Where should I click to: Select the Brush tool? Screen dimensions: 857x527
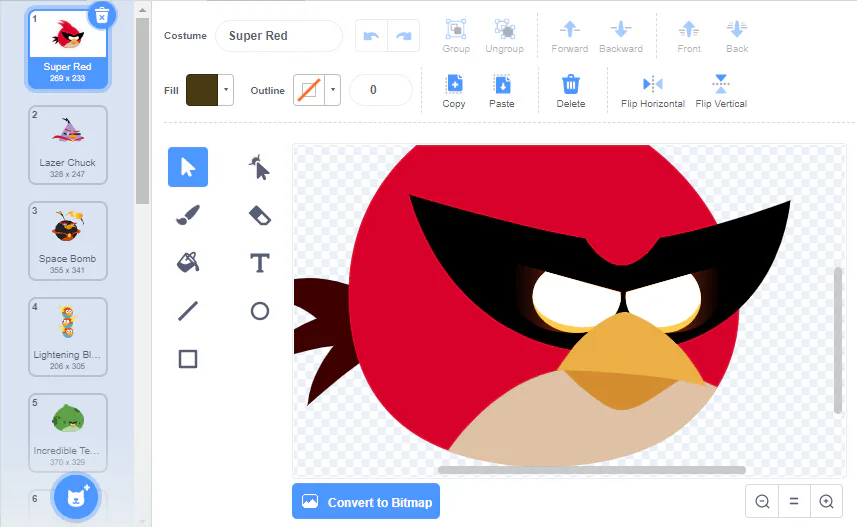187,215
